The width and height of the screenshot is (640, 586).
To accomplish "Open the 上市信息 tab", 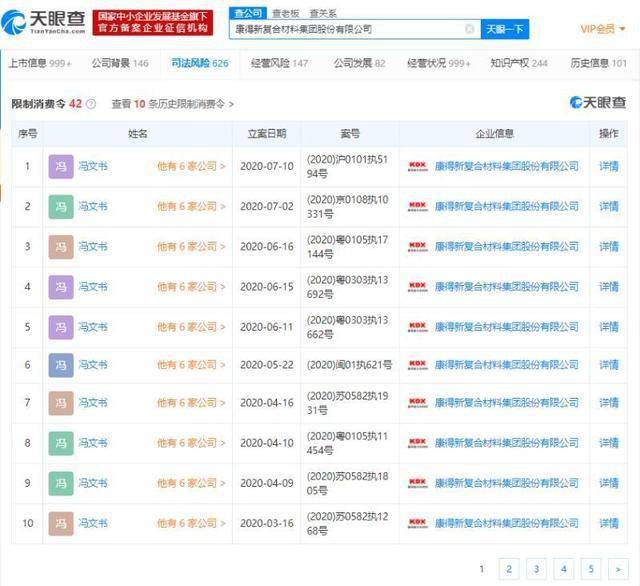I will pos(40,63).
